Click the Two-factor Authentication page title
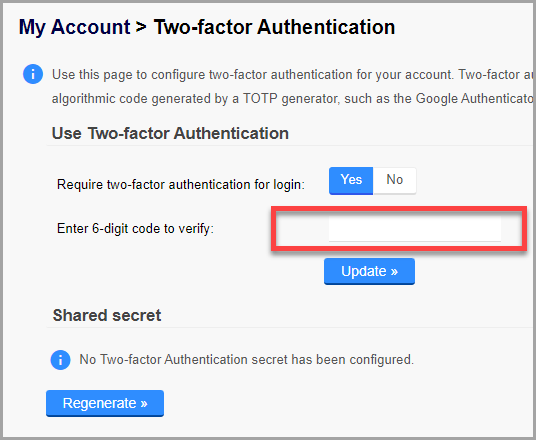Screen dimensions: 536x440 point(274,27)
